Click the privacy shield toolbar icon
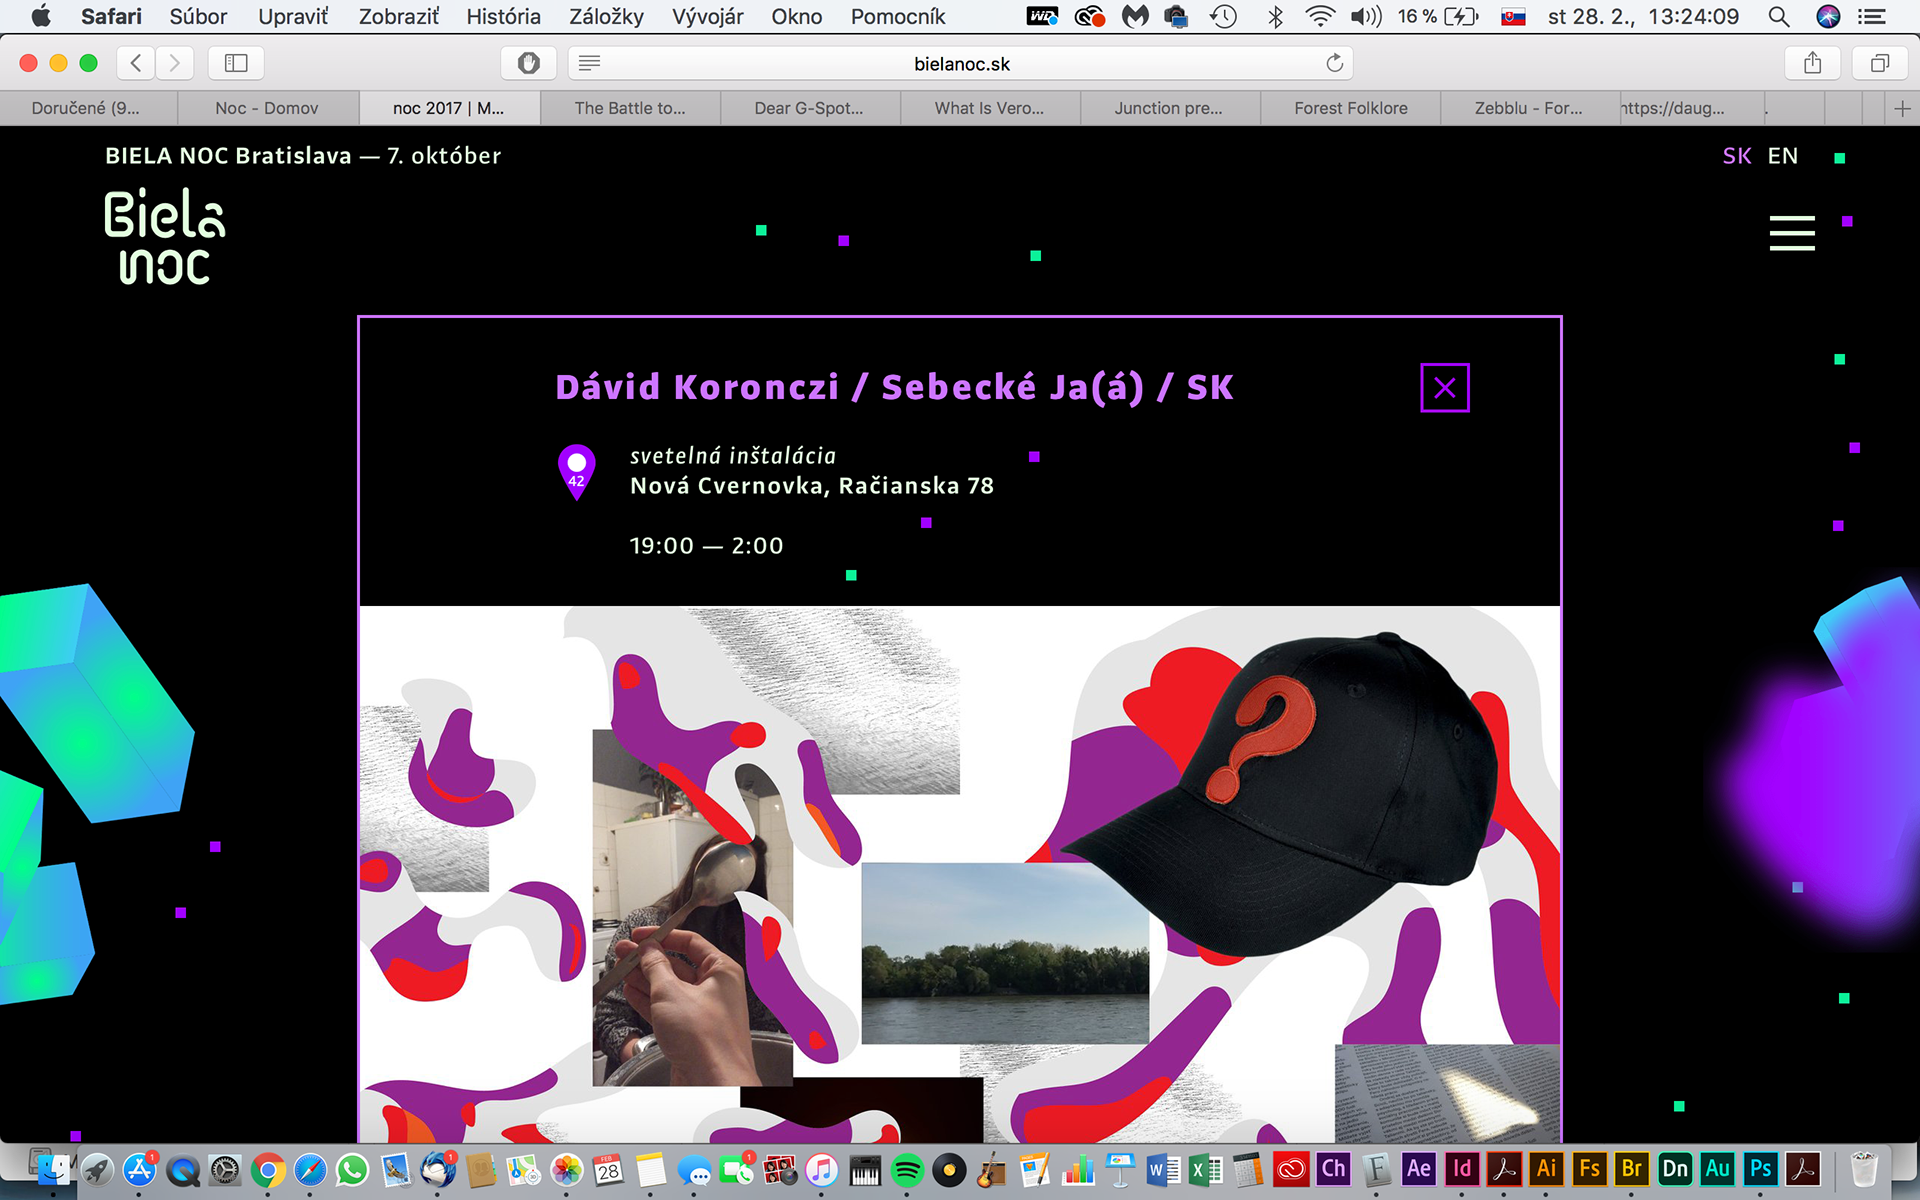The image size is (1920, 1200). coord(528,63)
